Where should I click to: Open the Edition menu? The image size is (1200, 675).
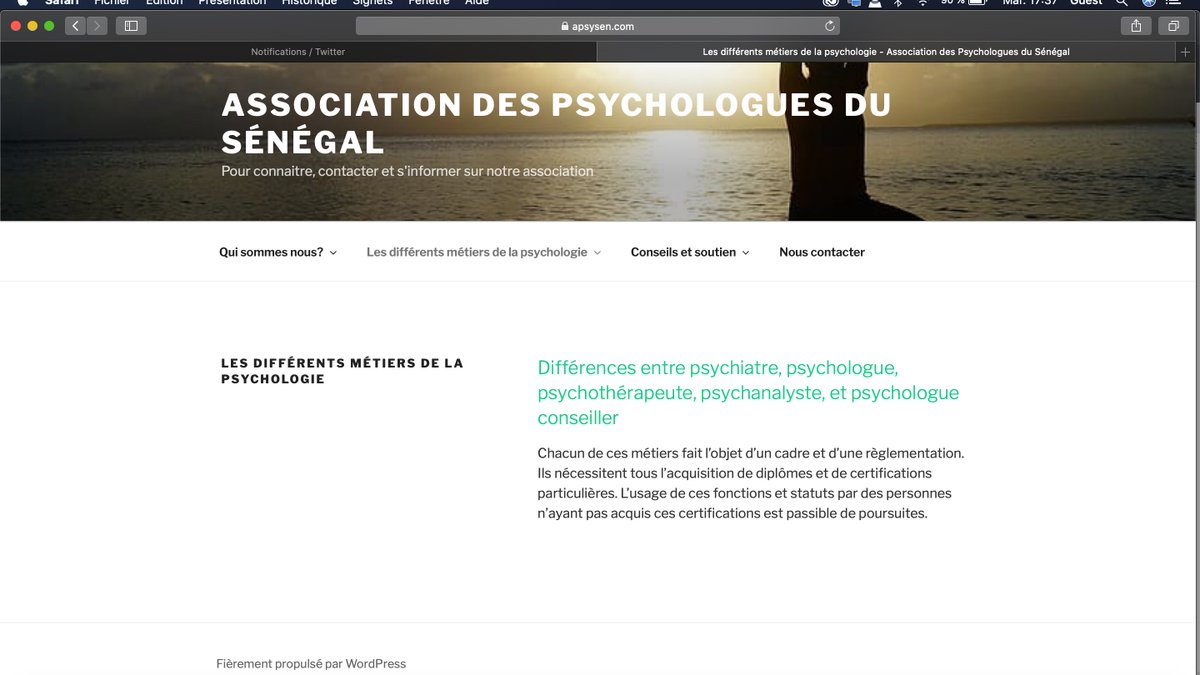[x=164, y=3]
